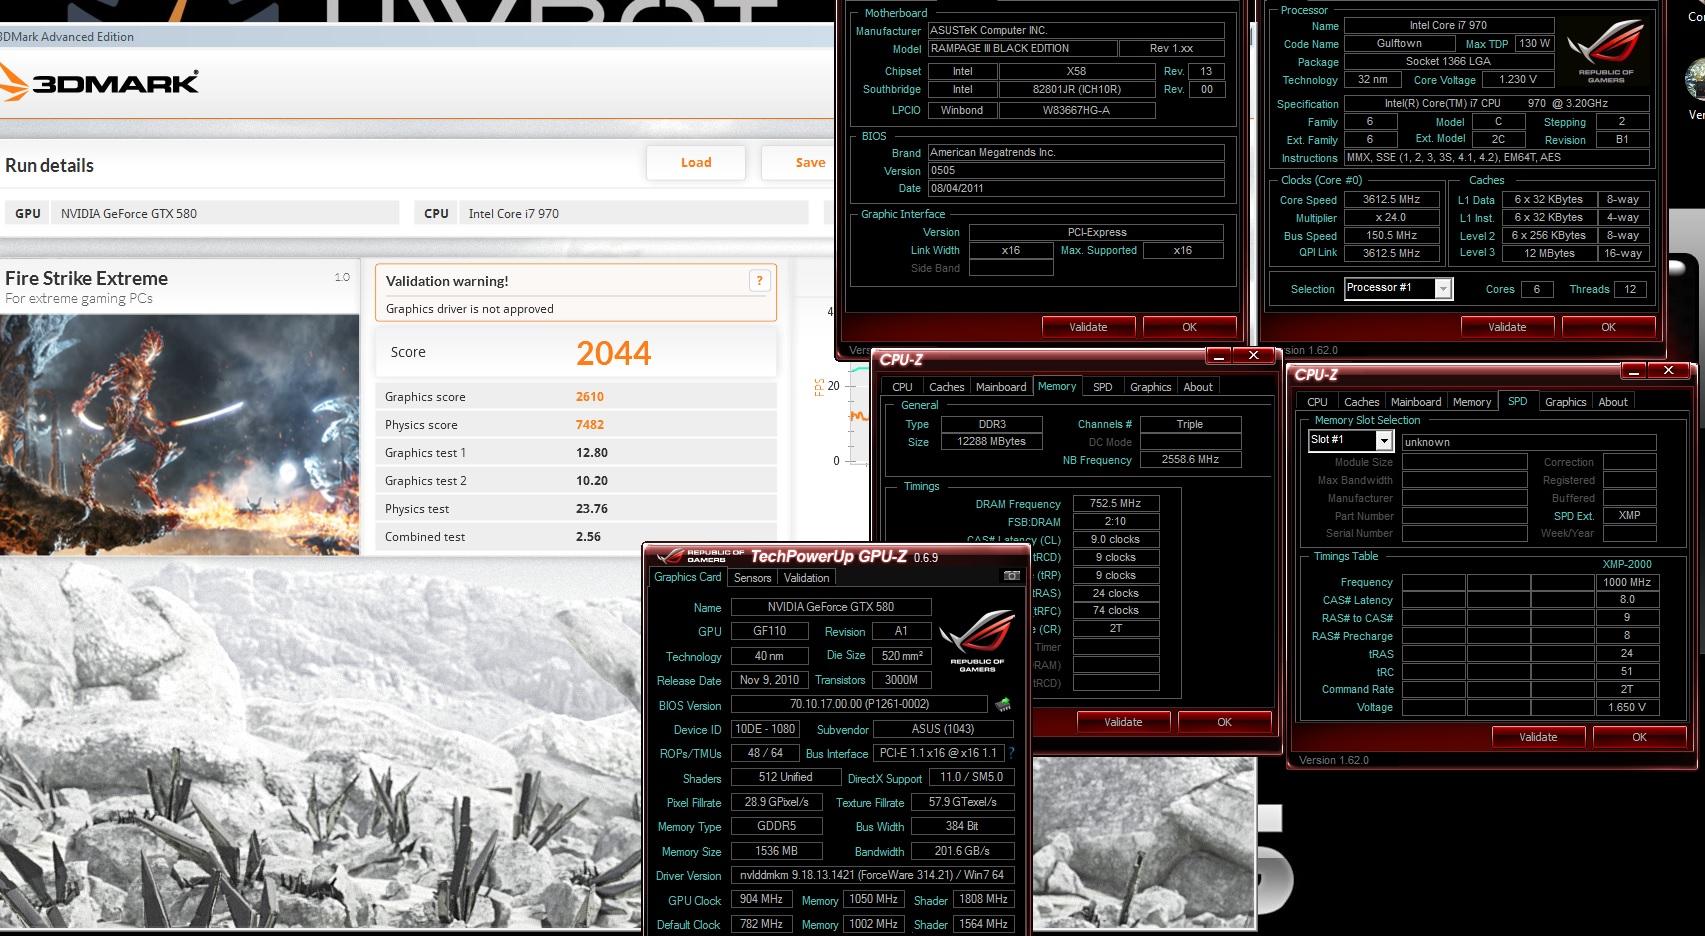Click the motherboard model RAMPAGE III BLACK EDITION

pyautogui.click(x=1022, y=48)
